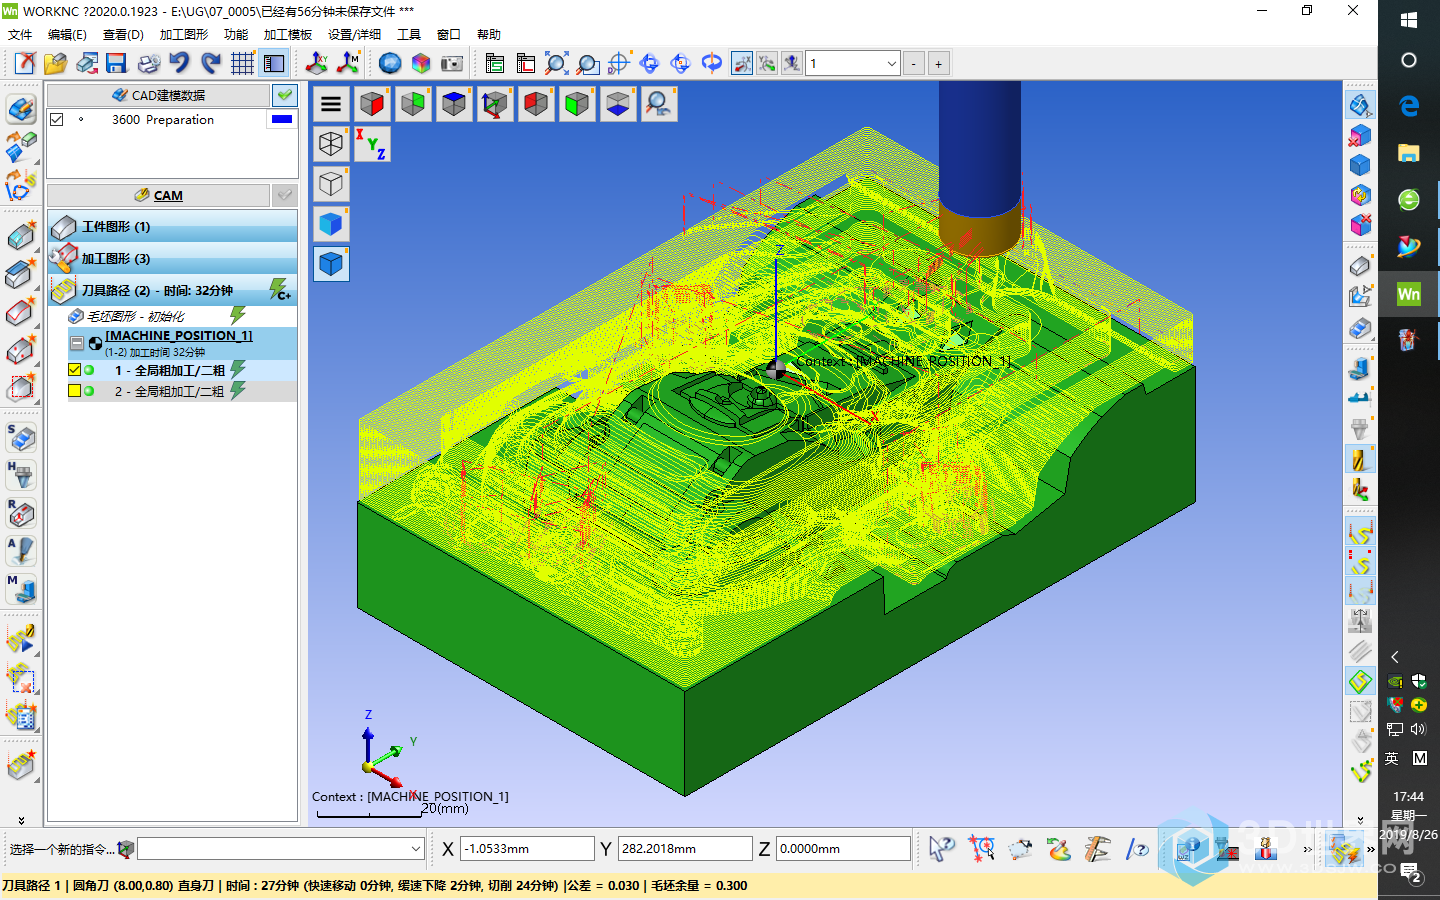Click the CAD建模数据 panel header button
Image resolution: width=1440 pixels, height=900 pixels.
pyautogui.click(x=159, y=95)
